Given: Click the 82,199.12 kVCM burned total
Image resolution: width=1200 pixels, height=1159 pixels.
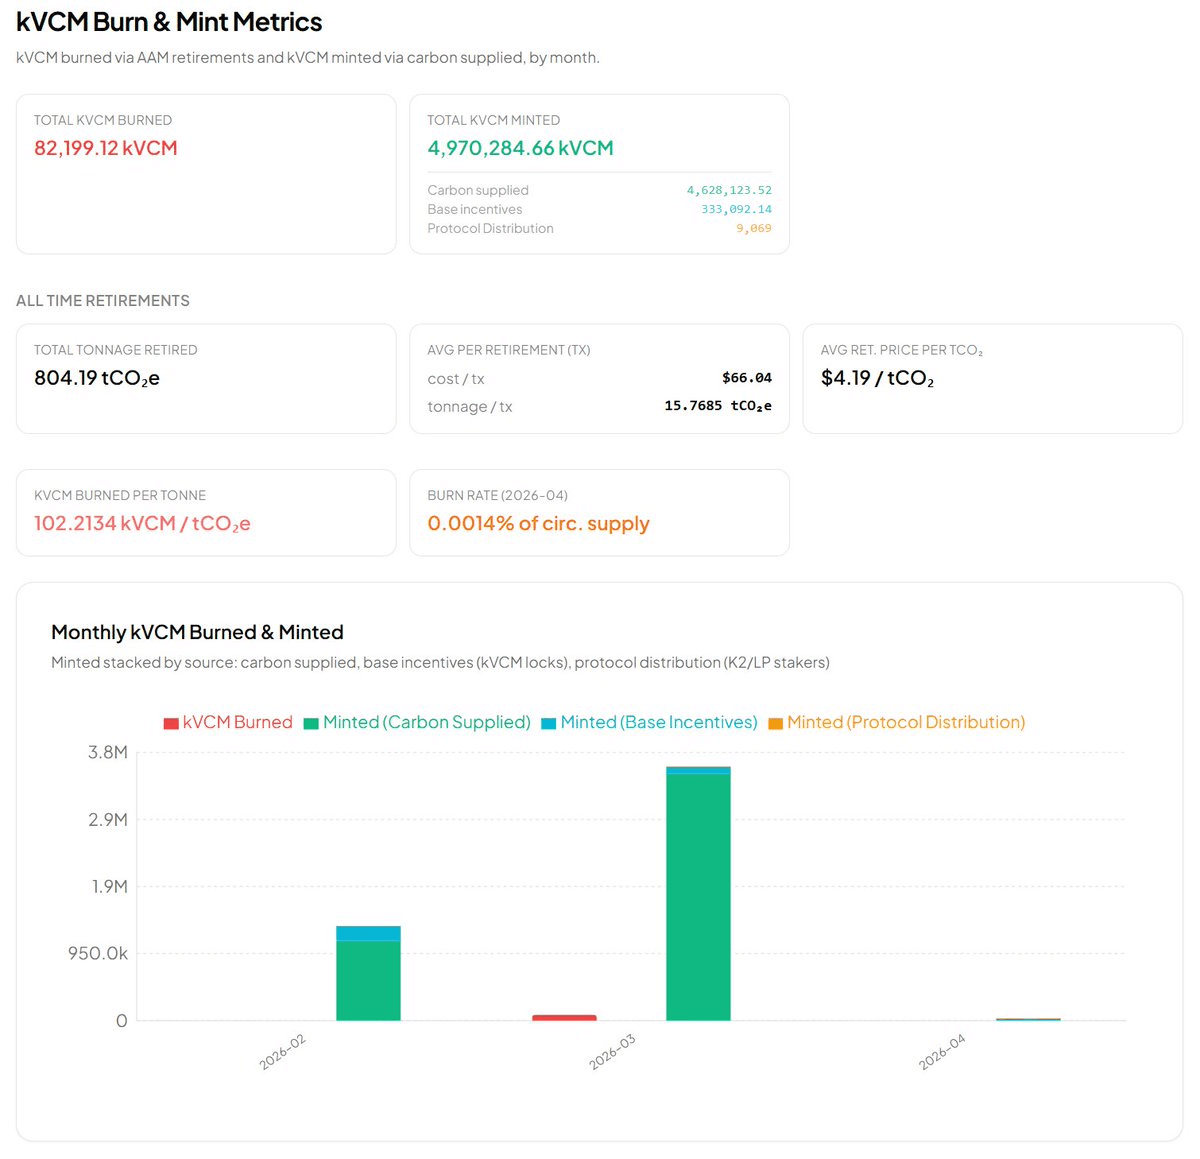Looking at the screenshot, I should pos(106,148).
